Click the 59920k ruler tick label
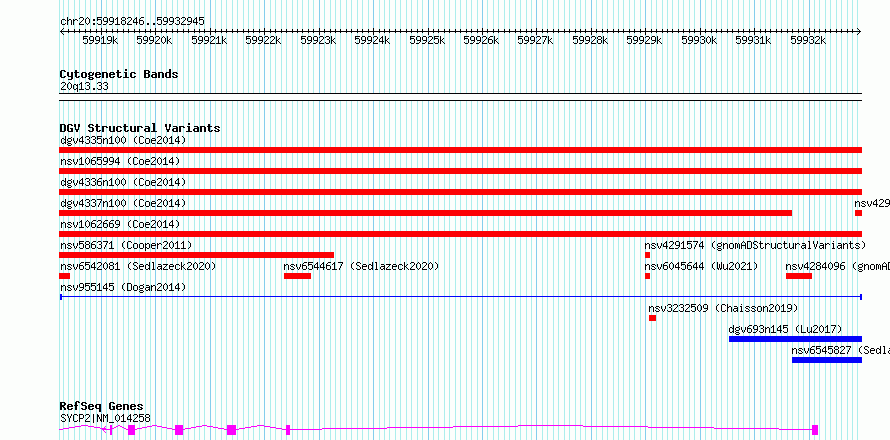Viewport: 890px width, 440px height. coord(155,40)
